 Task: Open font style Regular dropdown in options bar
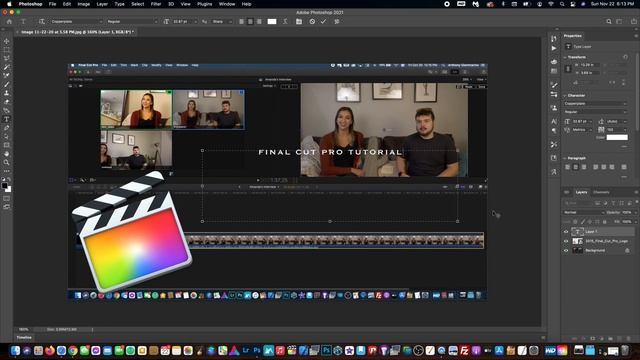[132, 22]
